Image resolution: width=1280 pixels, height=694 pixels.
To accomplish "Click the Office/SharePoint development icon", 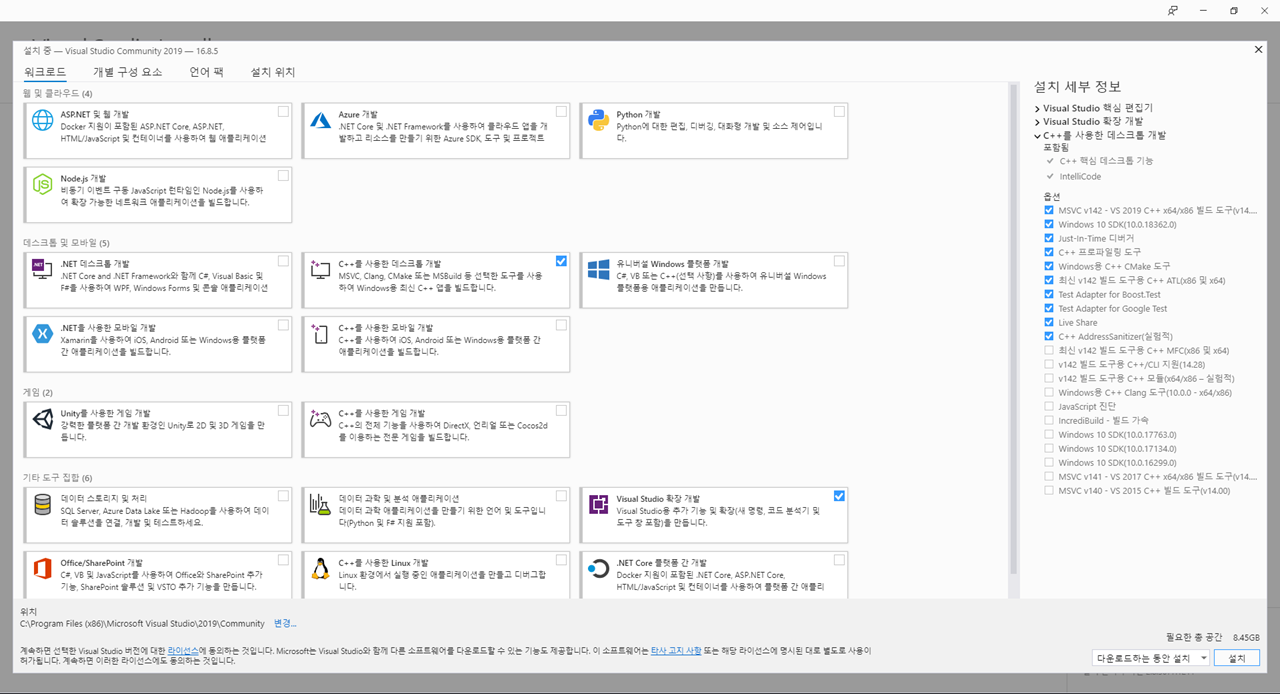I will pos(43,569).
